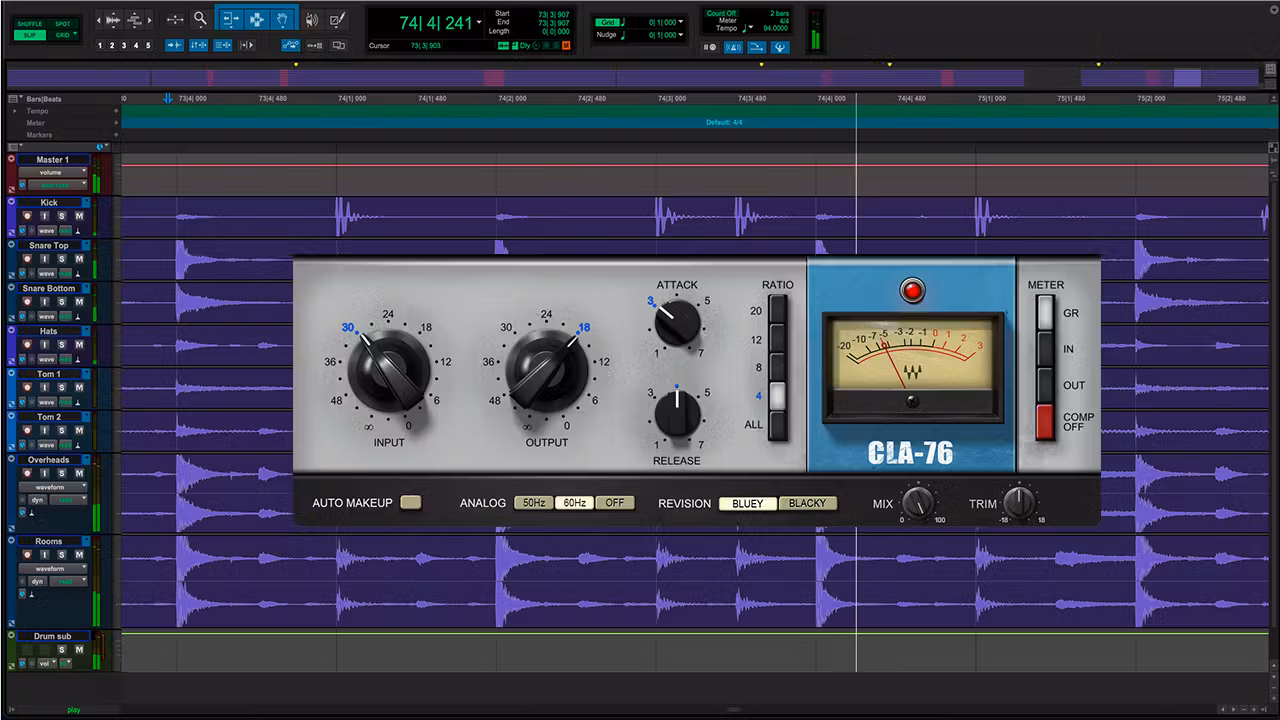Open the waveform view selector on Overheads track
Screen dimensions: 1280x720
point(53,486)
